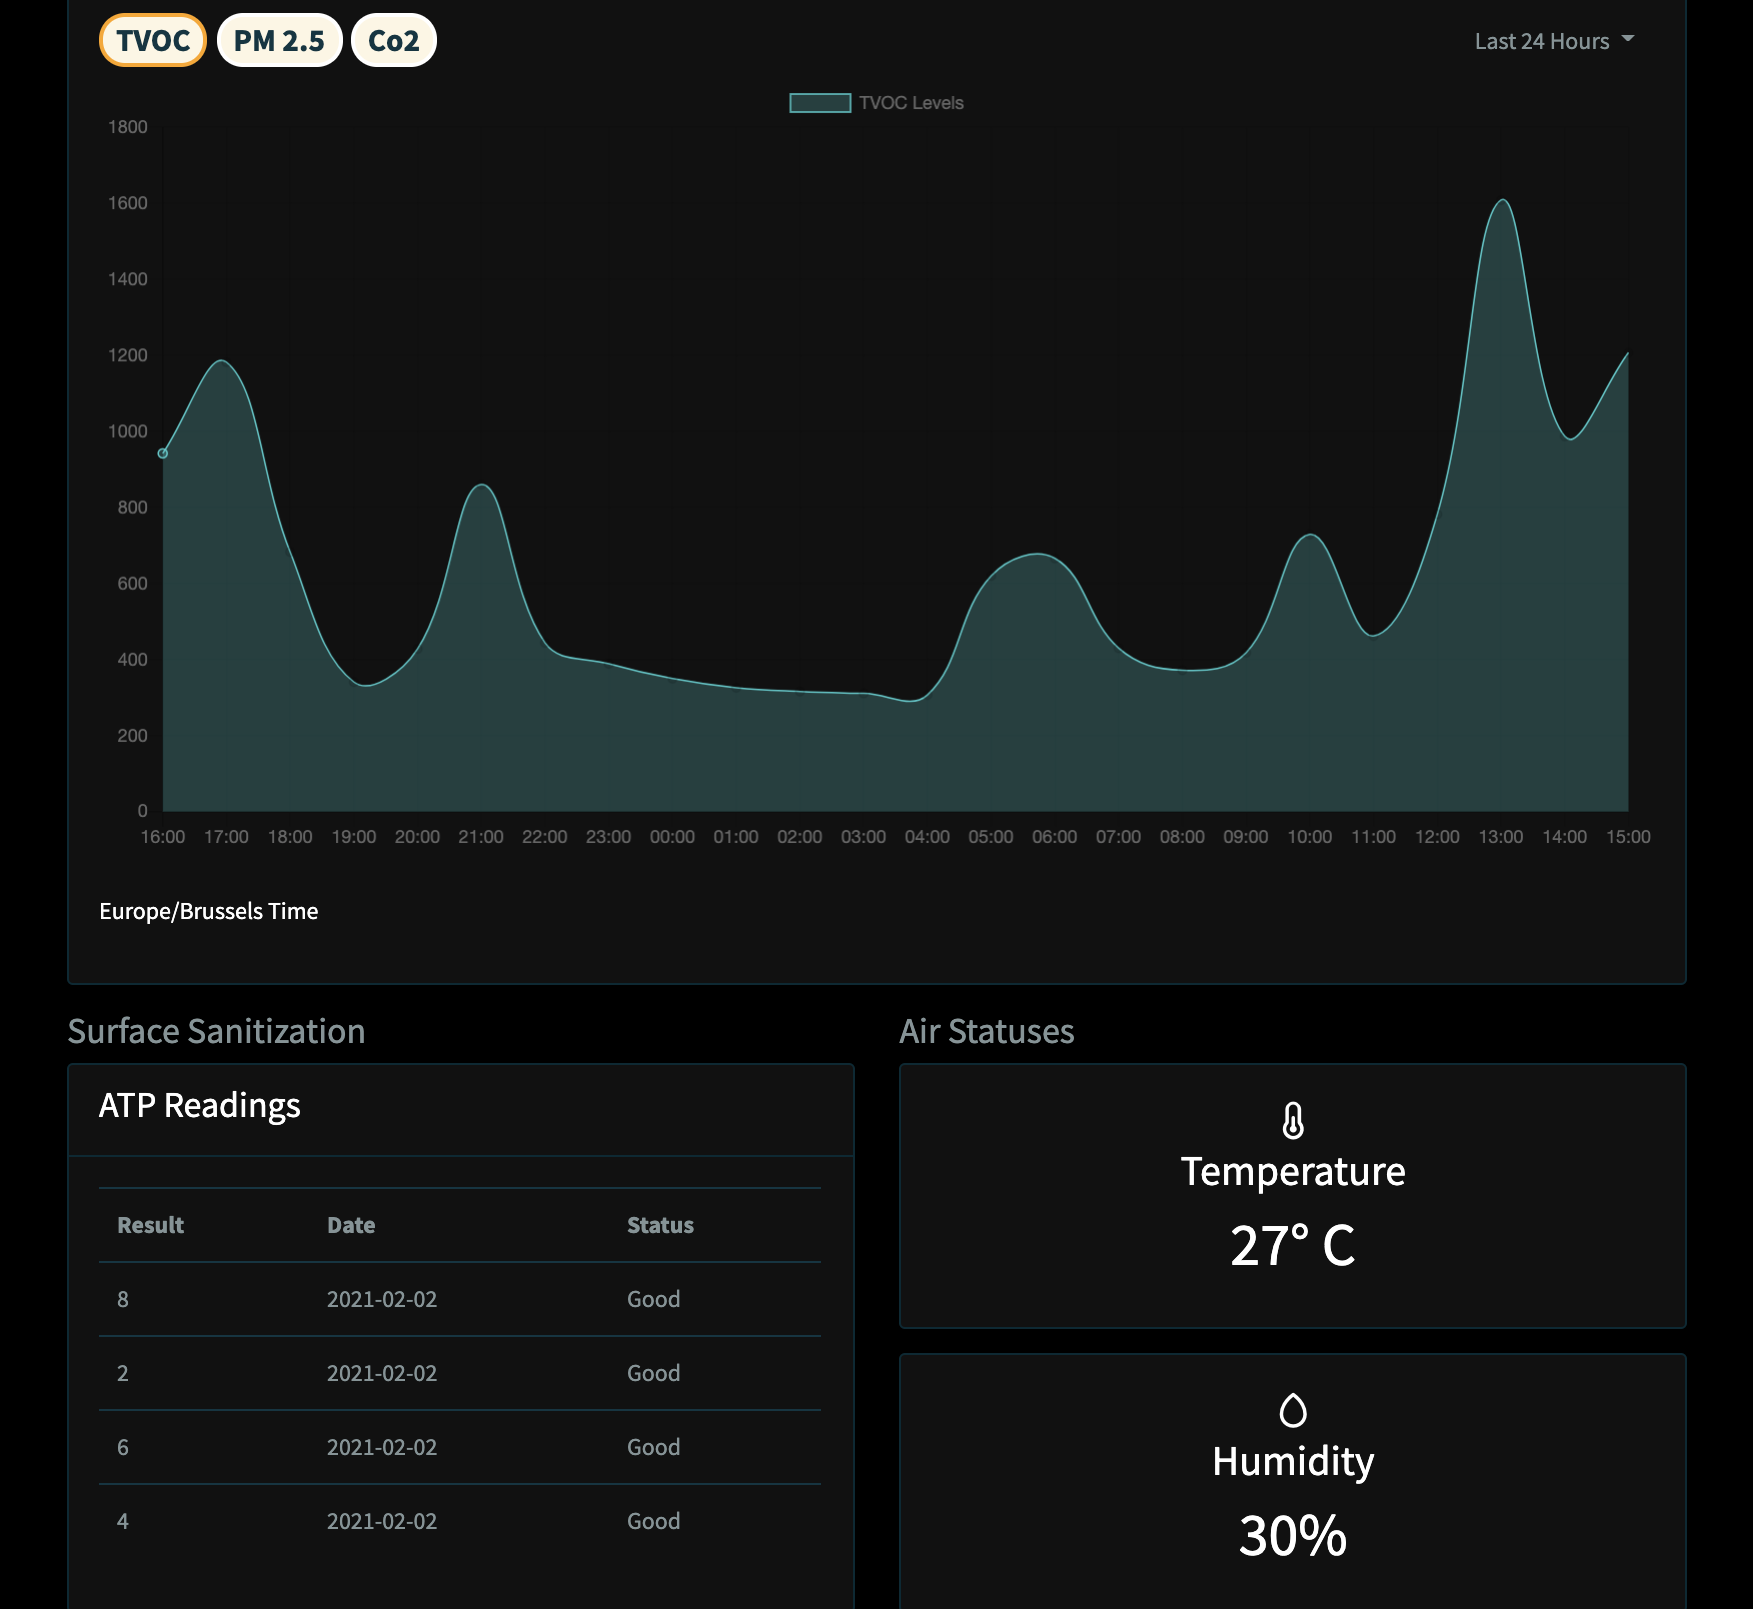Click the 30% humidity value
1753x1609 pixels.
click(x=1293, y=1536)
